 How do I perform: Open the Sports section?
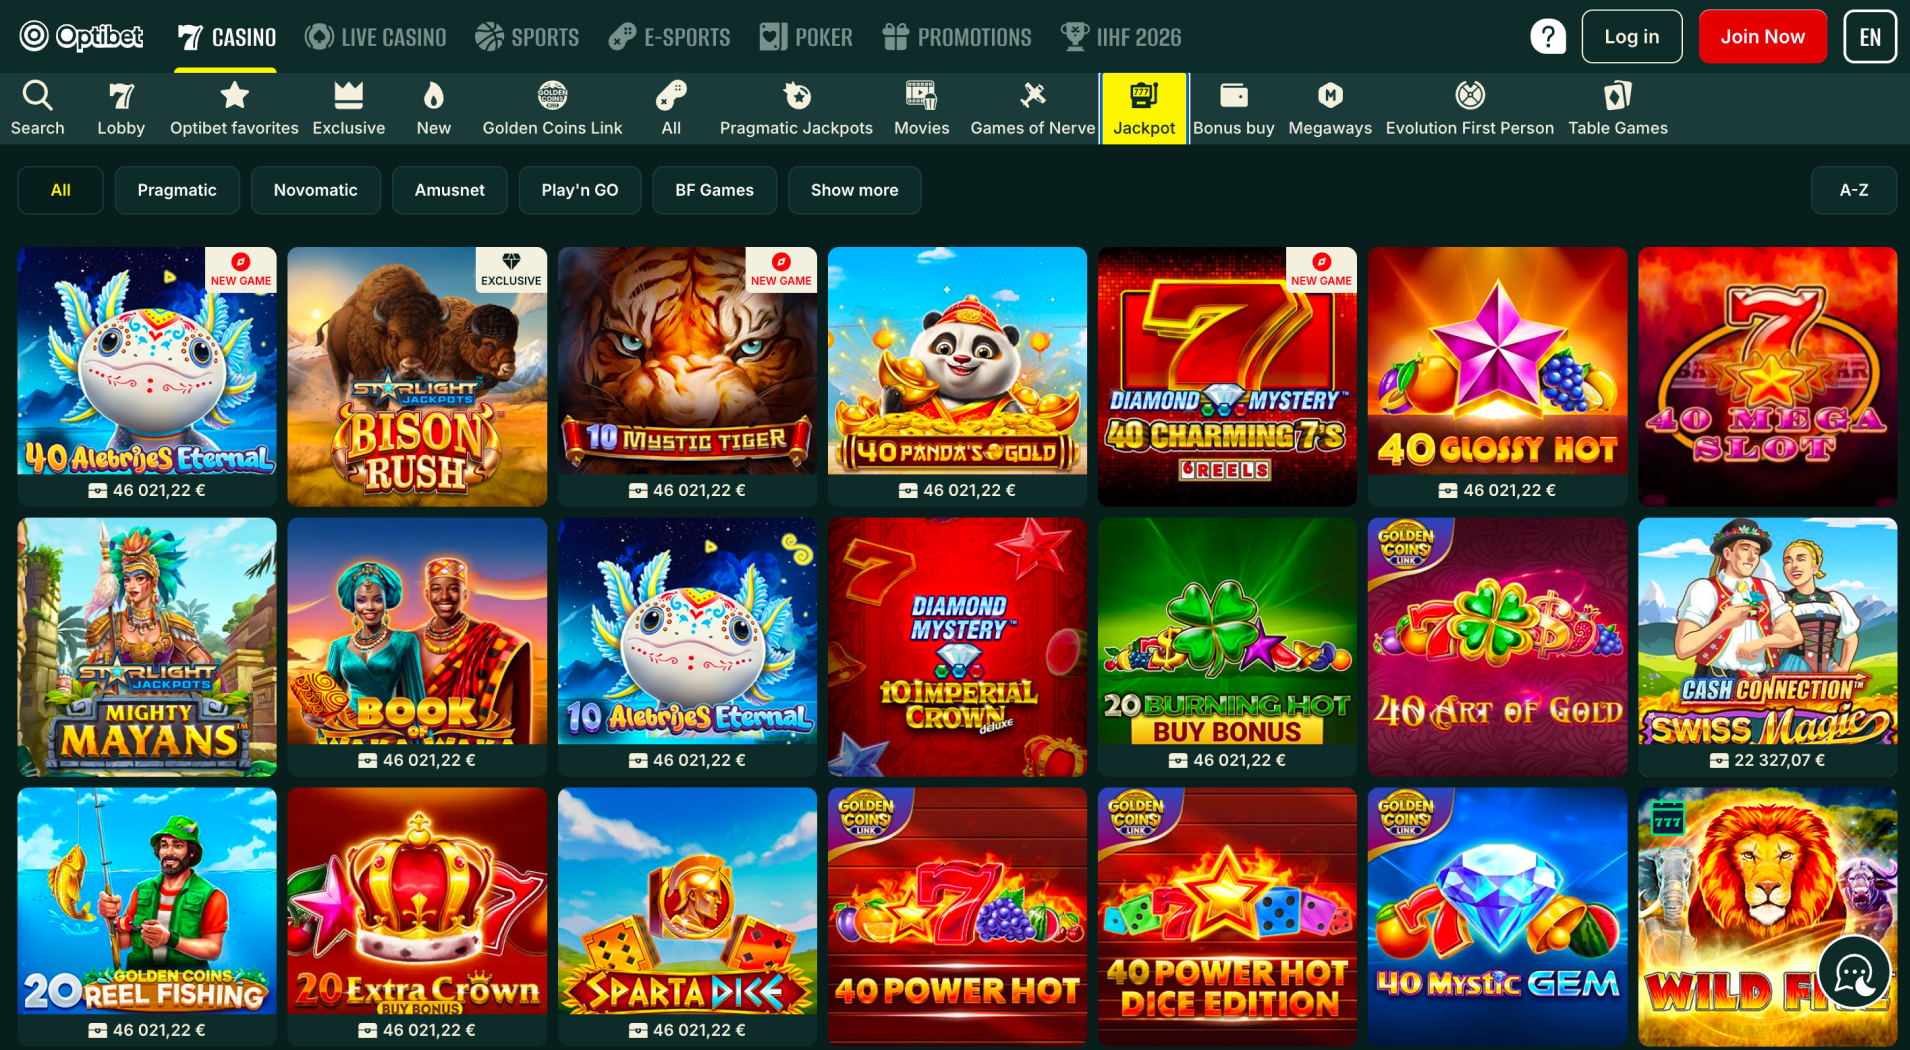tap(527, 37)
